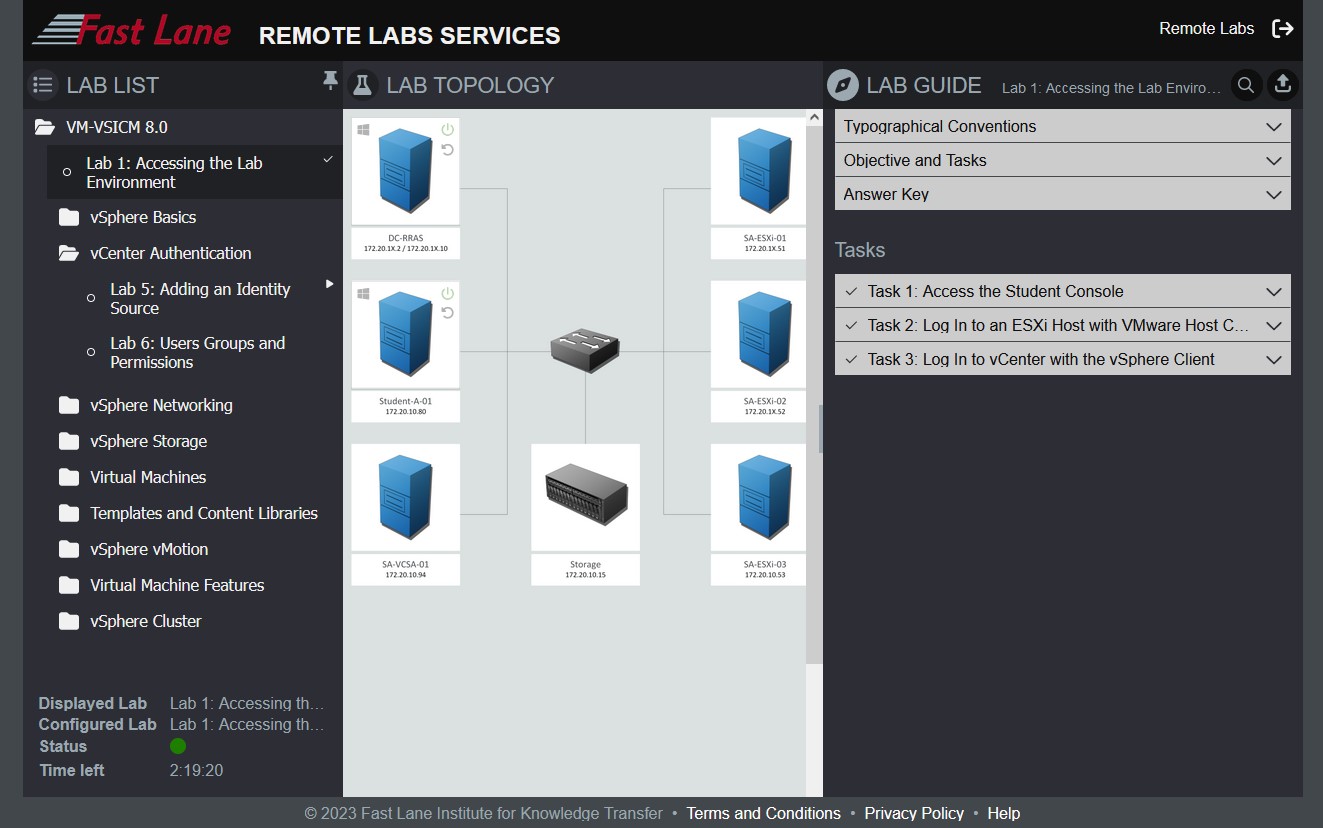Expand the Answer Key section
Image resolution: width=1323 pixels, height=828 pixels.
[1063, 194]
